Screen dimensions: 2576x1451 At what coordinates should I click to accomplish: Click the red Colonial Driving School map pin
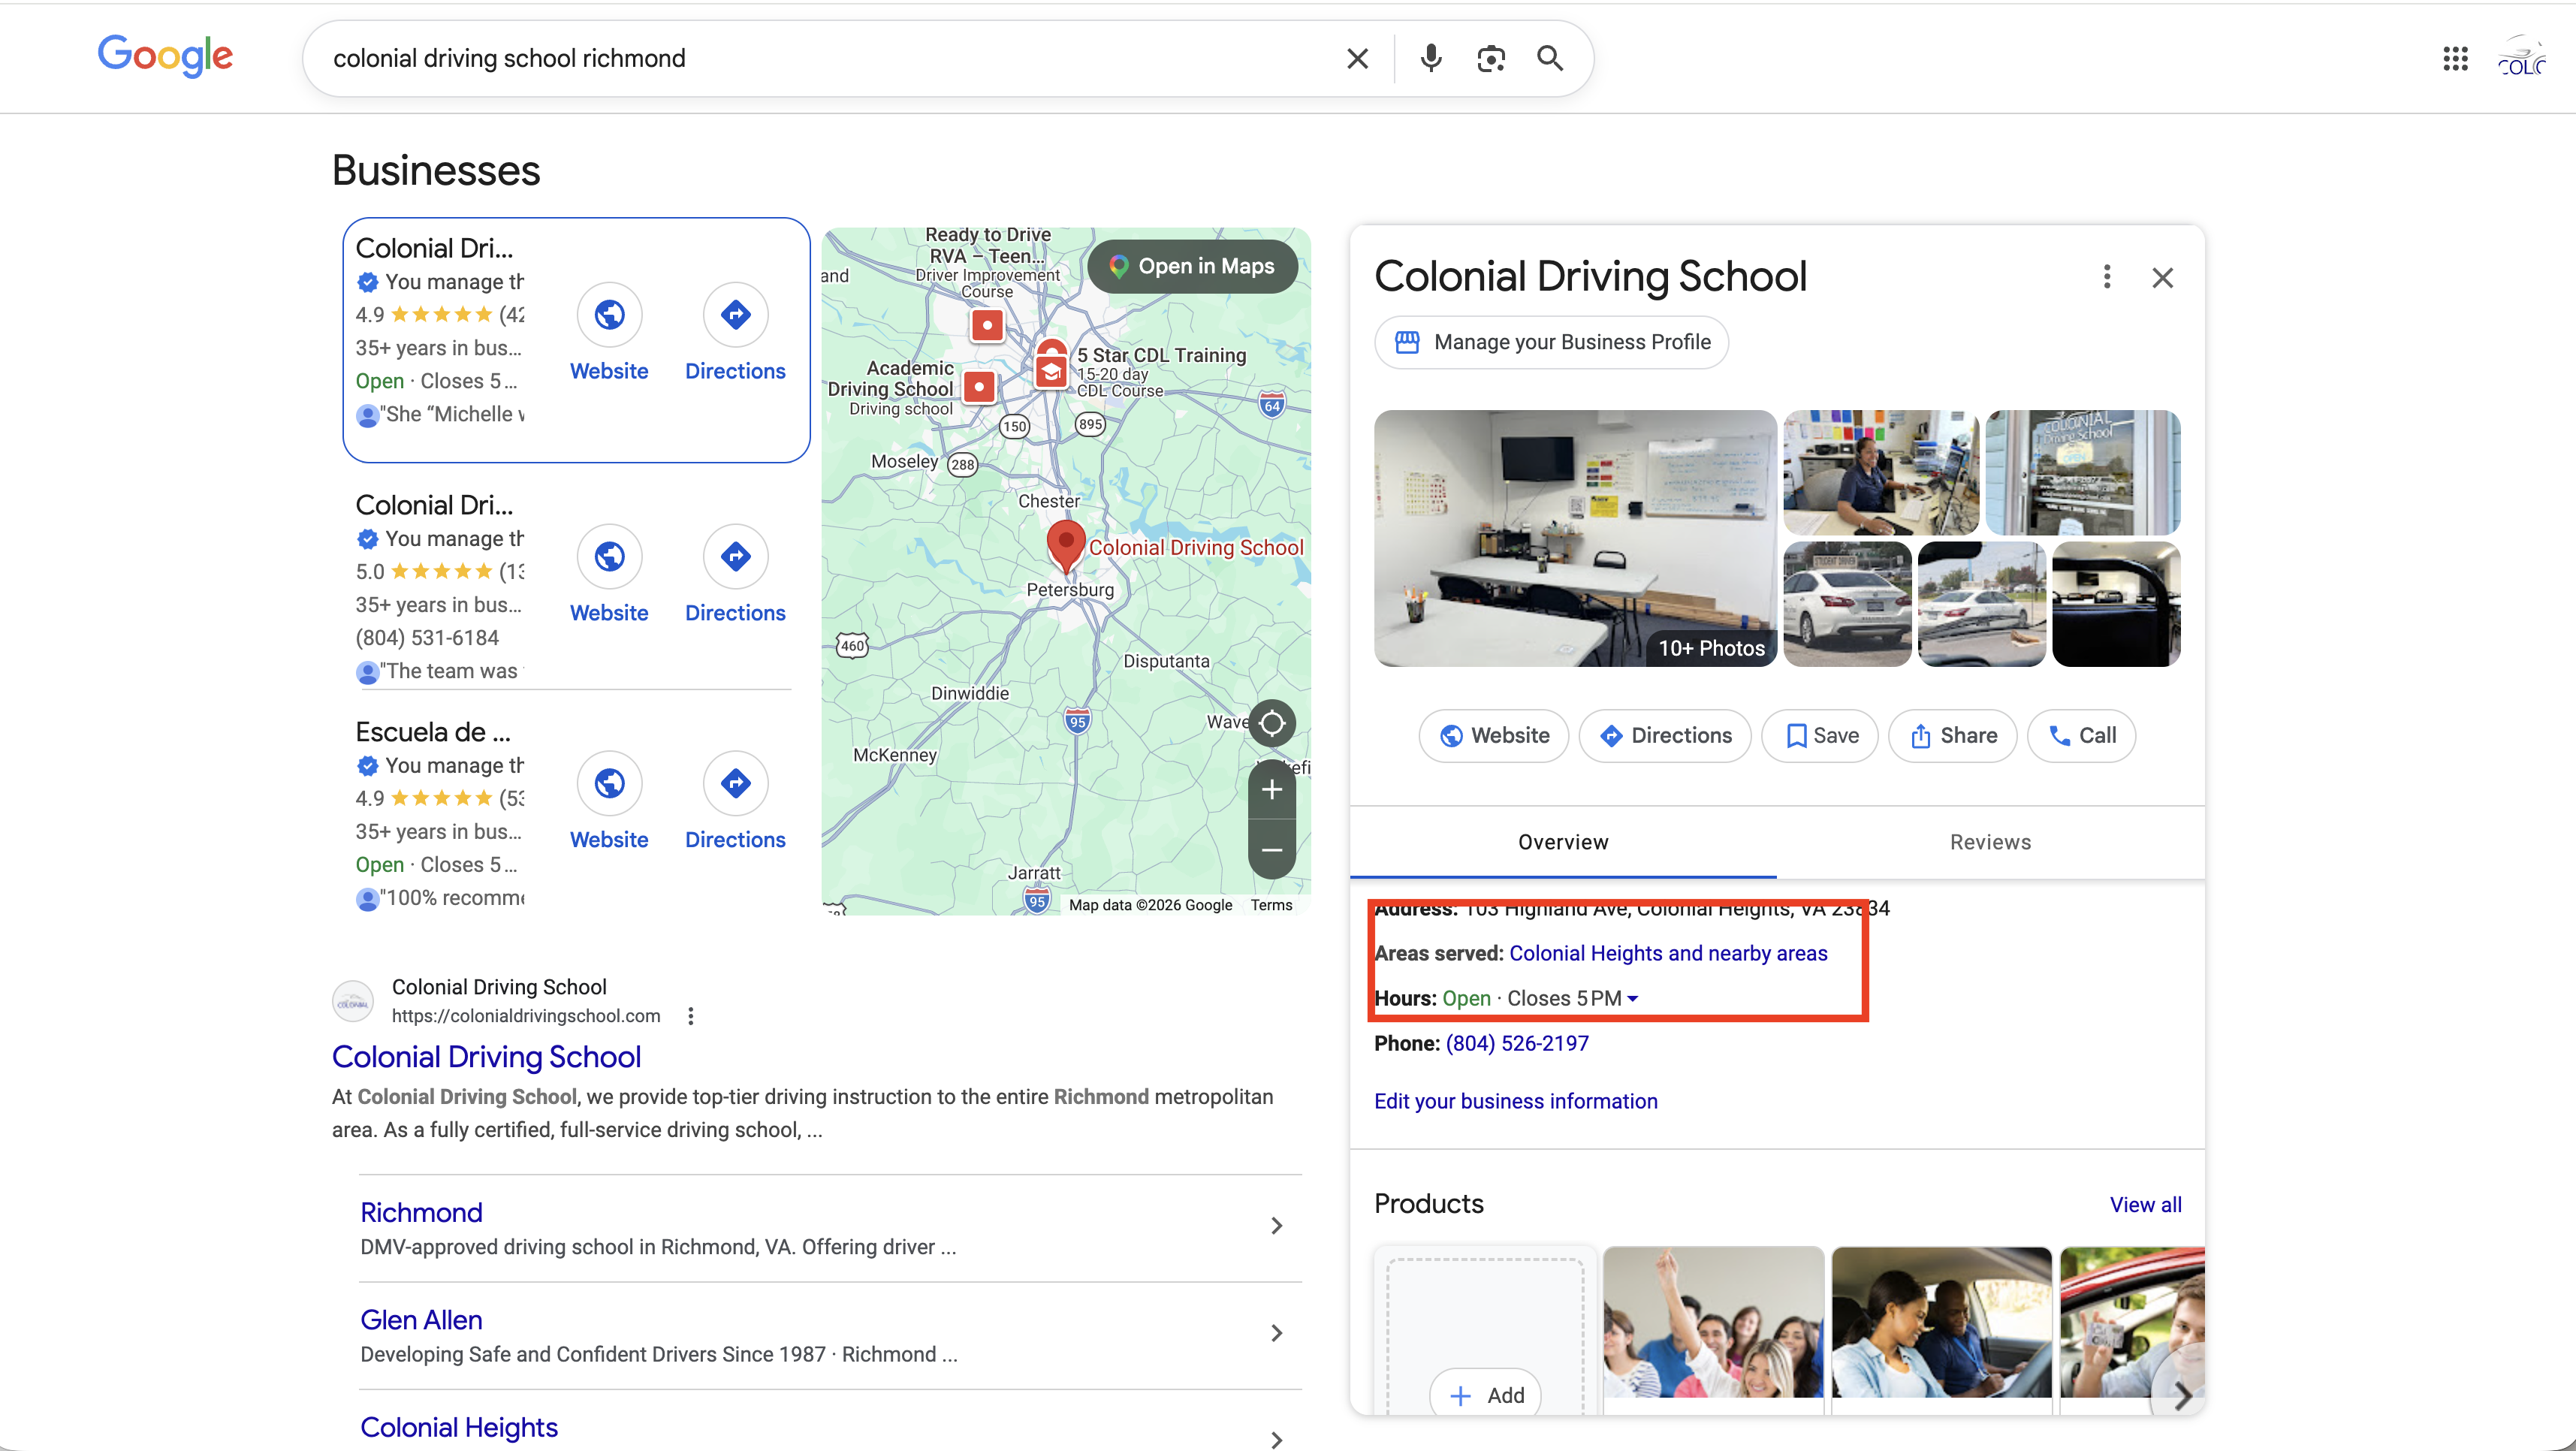(1066, 545)
